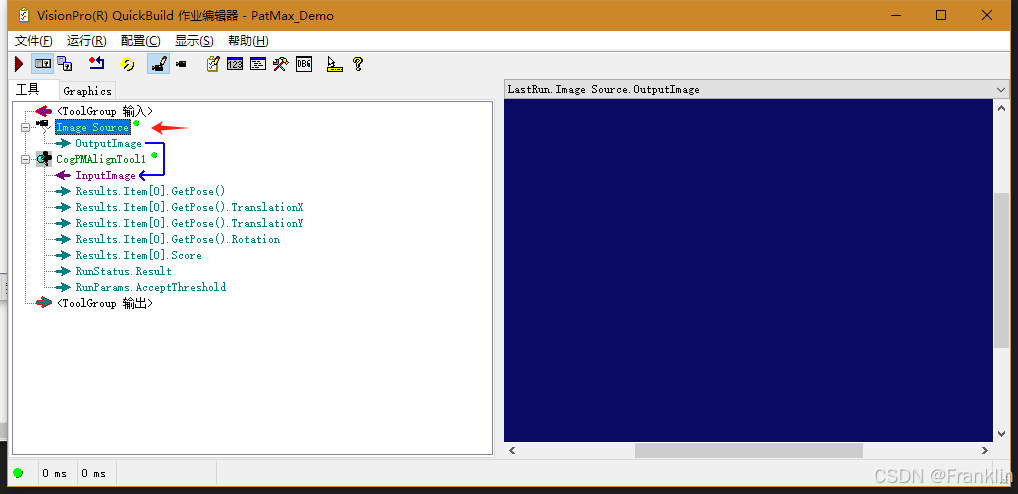Select Results.Item[0].GetPose() terminal
The width and height of the screenshot is (1018, 494).
(150, 191)
